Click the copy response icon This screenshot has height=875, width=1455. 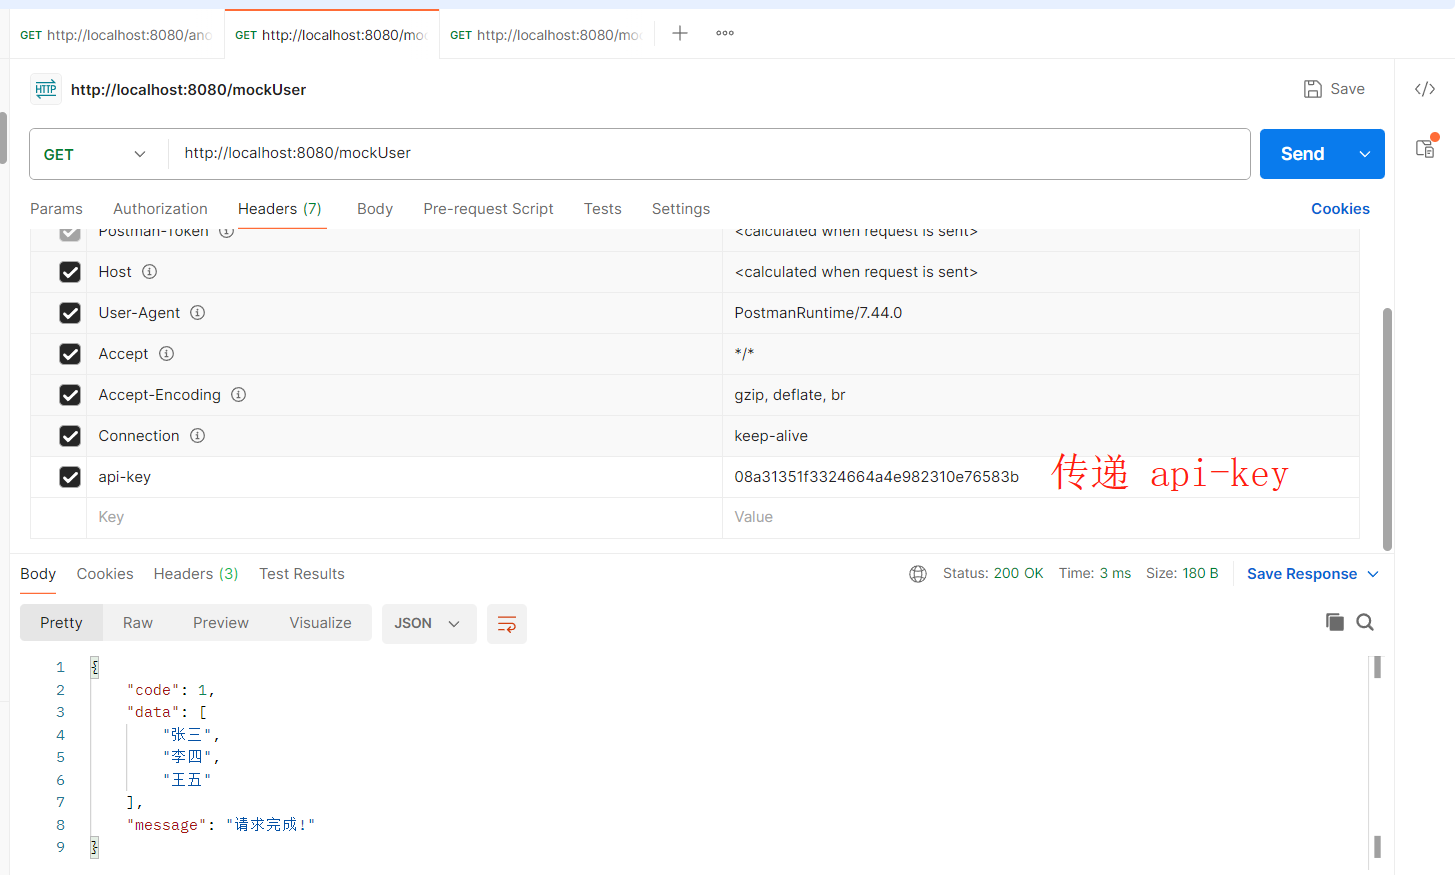1334,622
